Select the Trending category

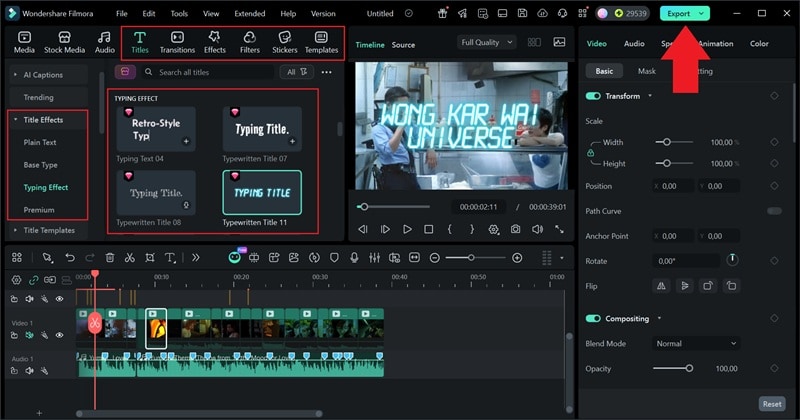click(x=38, y=97)
